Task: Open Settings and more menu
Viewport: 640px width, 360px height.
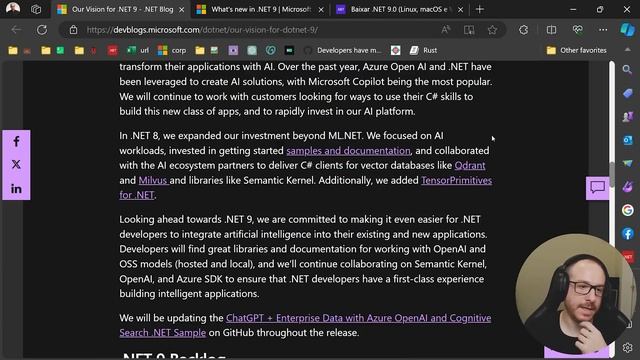Action: coord(603,30)
